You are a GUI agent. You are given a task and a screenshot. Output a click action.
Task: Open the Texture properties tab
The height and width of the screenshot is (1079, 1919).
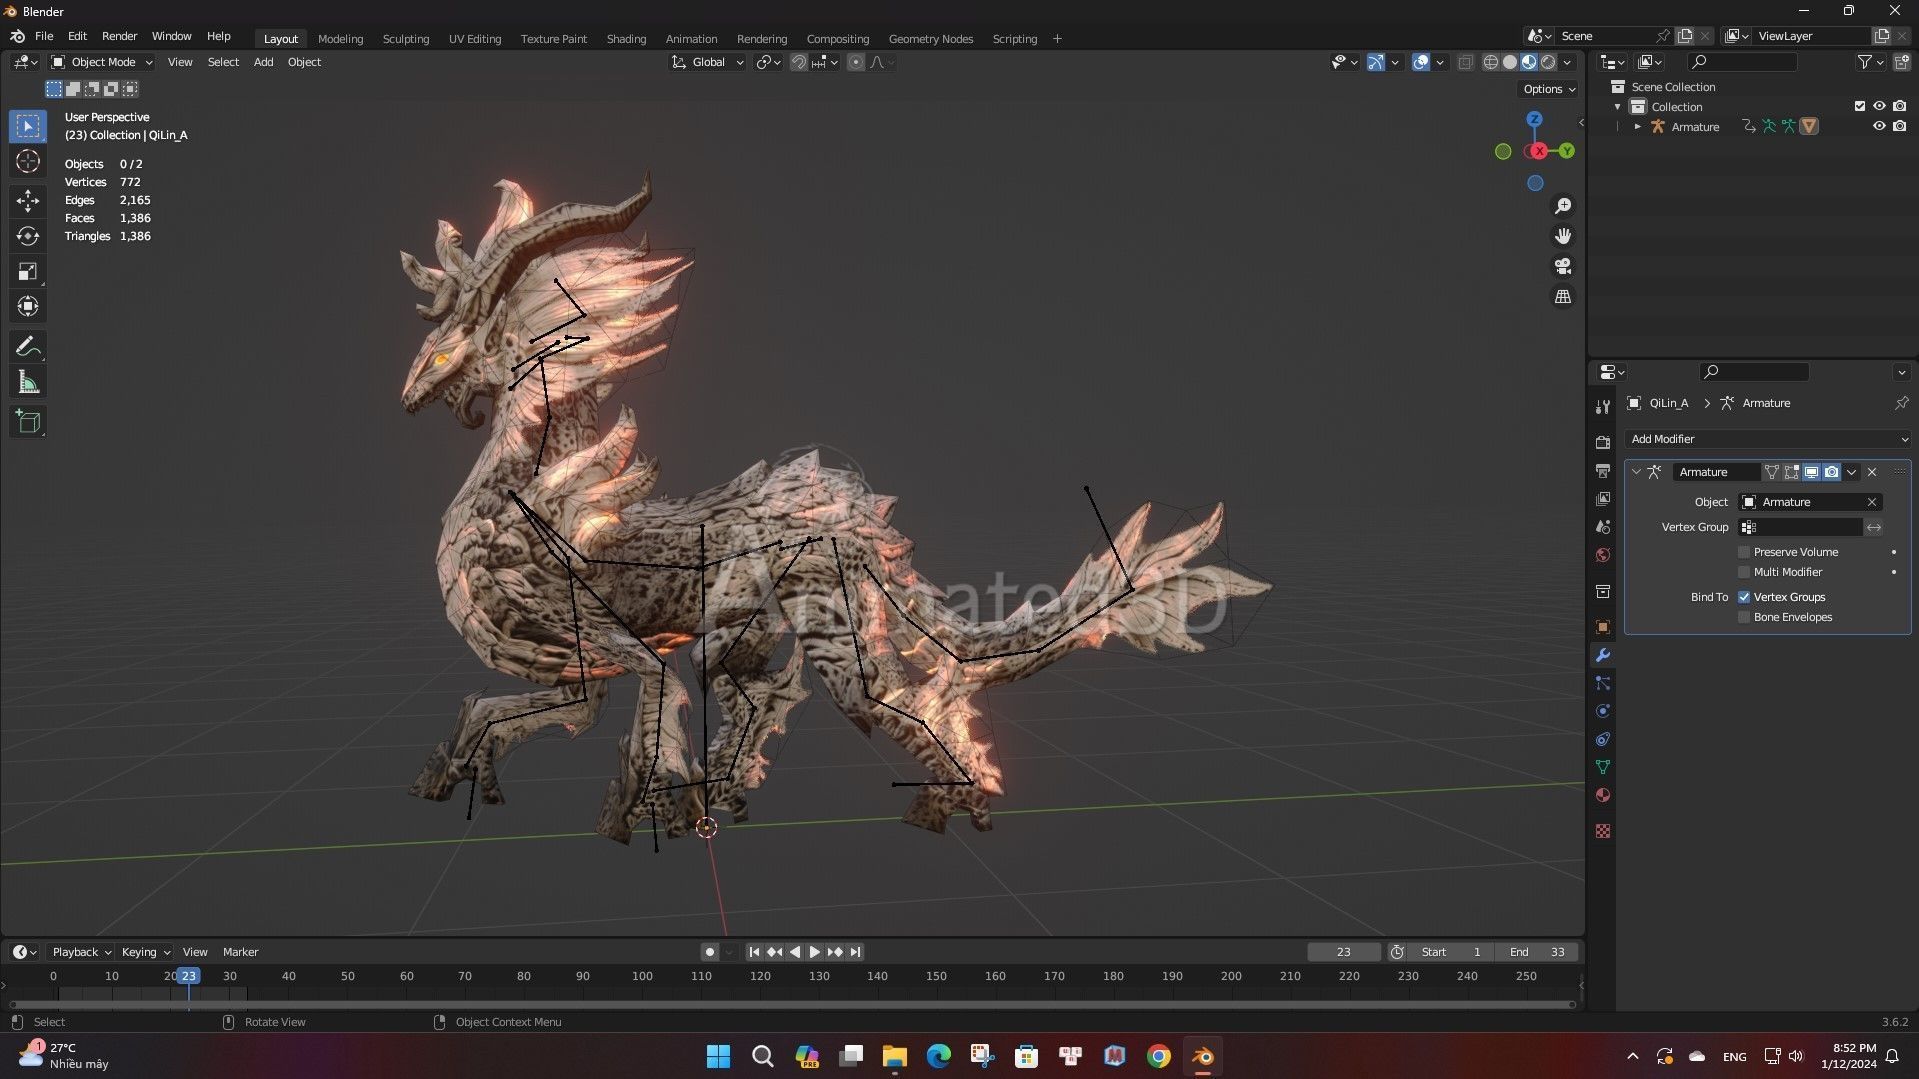[1603, 831]
